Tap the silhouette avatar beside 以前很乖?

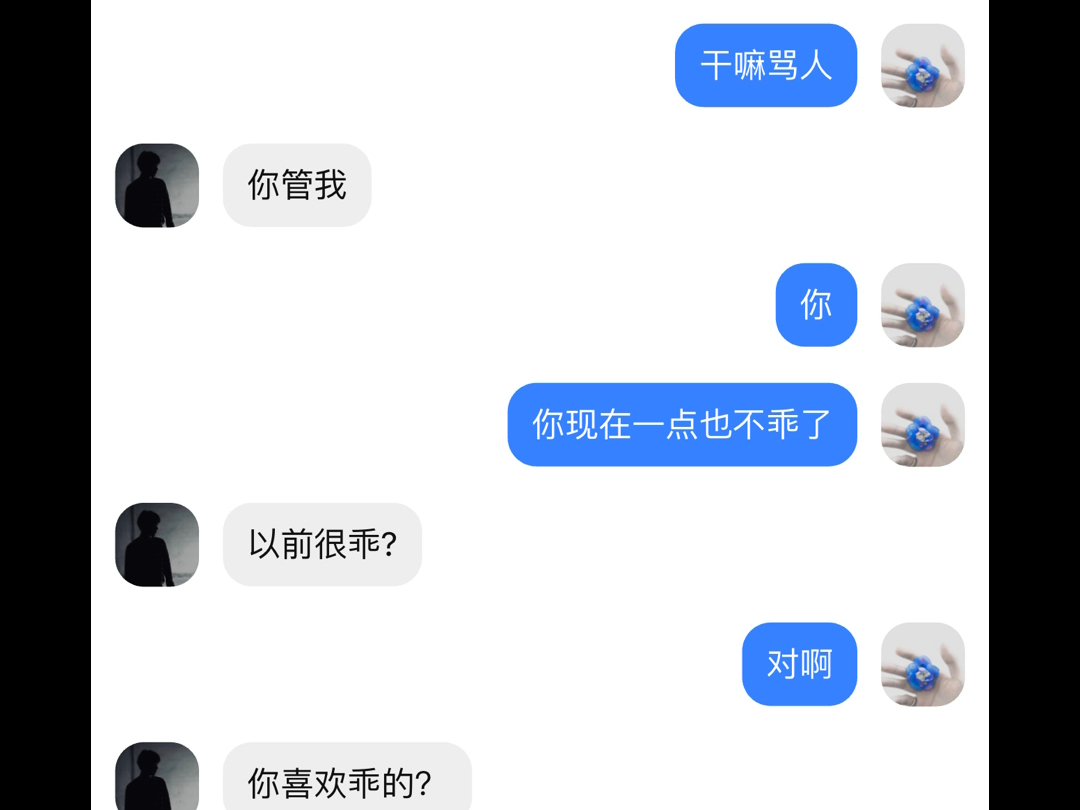point(157,544)
